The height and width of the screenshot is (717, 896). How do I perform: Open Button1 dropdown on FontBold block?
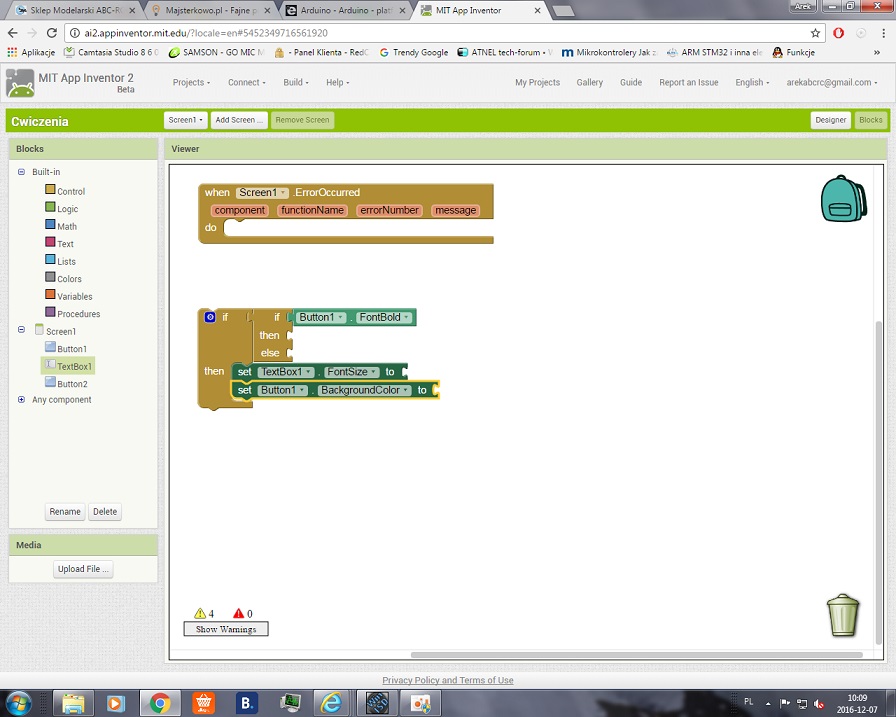click(x=321, y=317)
